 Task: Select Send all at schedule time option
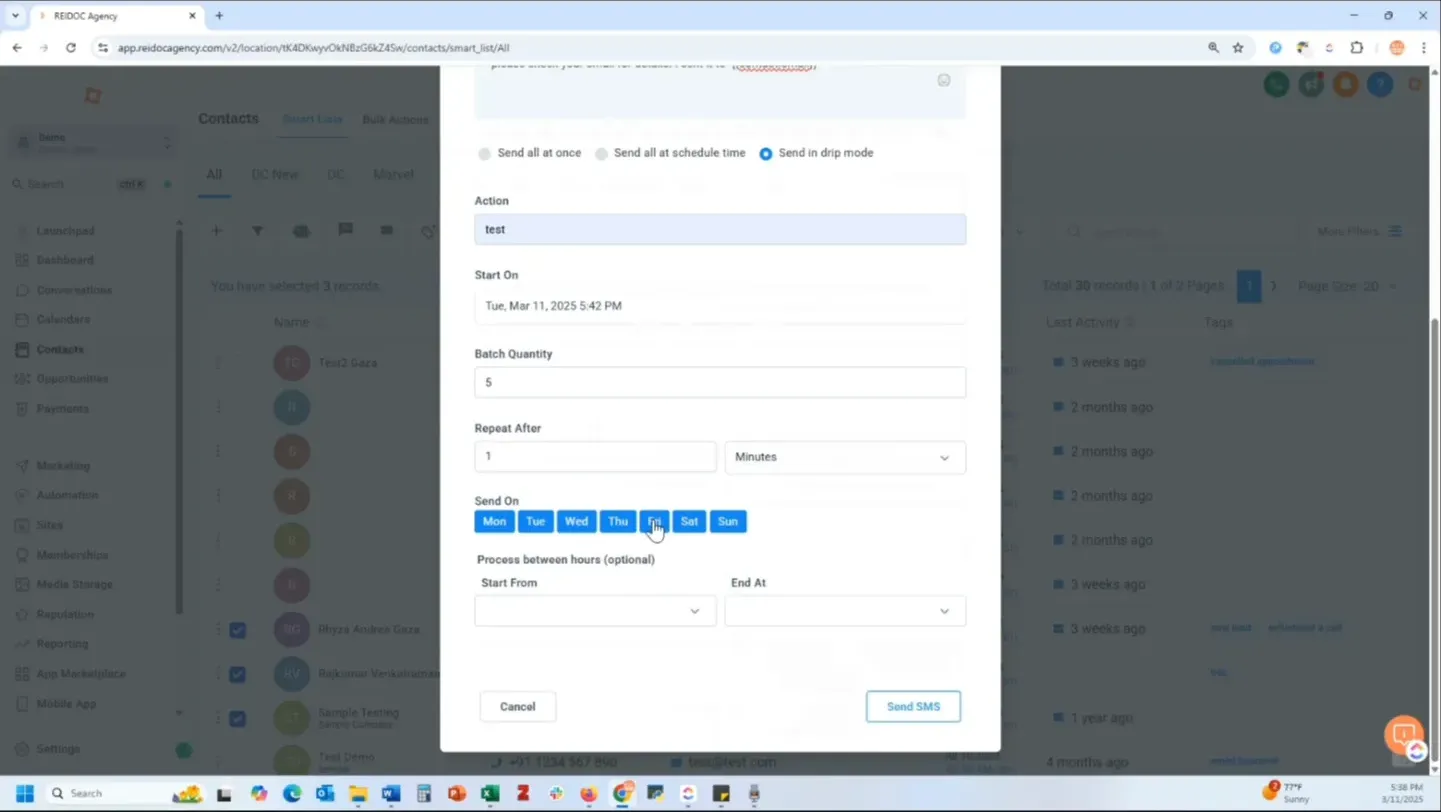coord(601,154)
